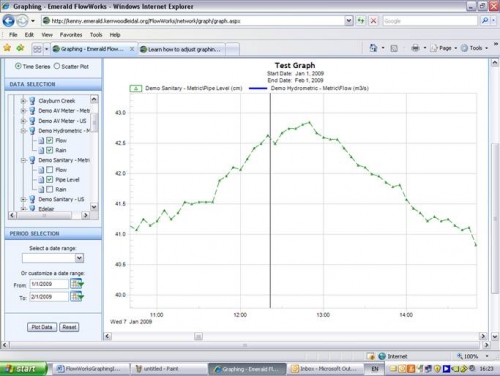Switch to Learn how to adjust graphing tab

coord(183,49)
